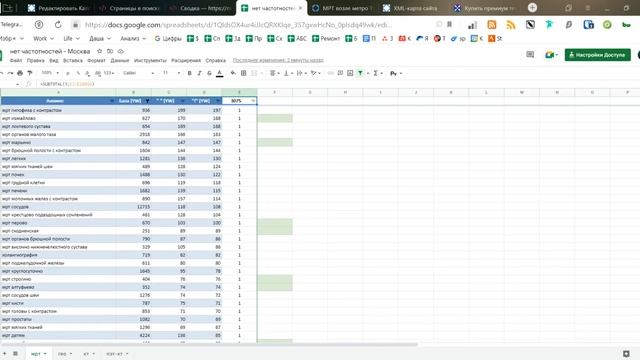Toggle the green filter icon

coord(360,73)
